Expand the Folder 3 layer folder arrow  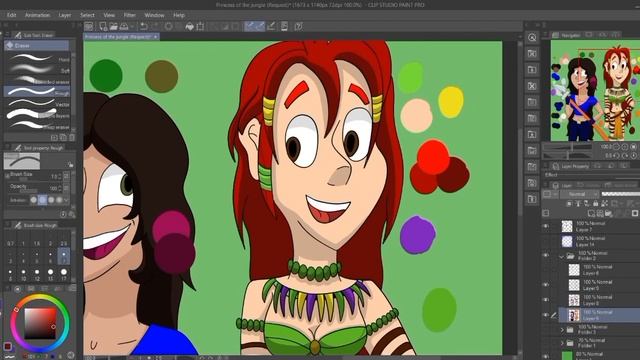[562, 330]
